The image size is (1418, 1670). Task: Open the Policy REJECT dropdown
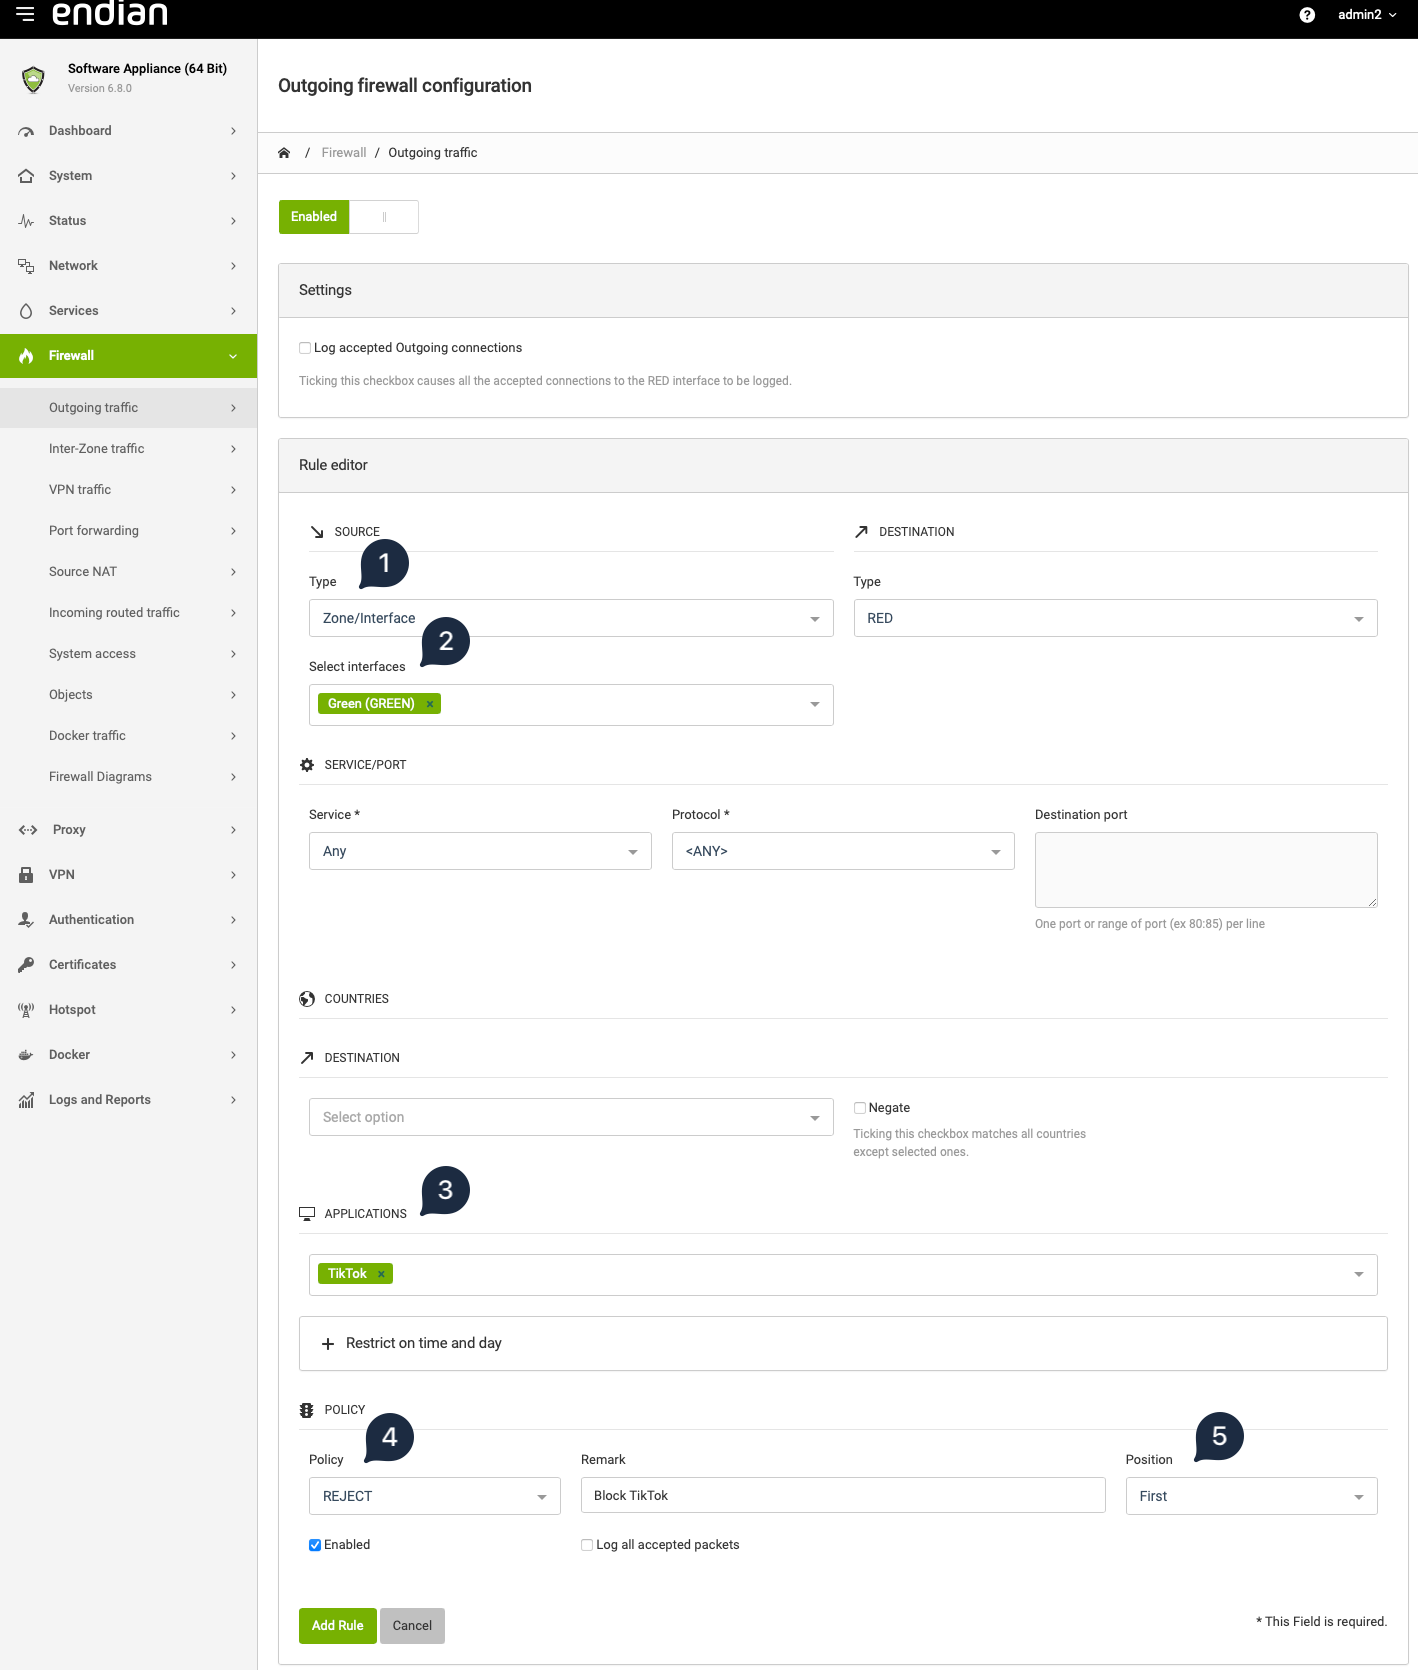(435, 1496)
